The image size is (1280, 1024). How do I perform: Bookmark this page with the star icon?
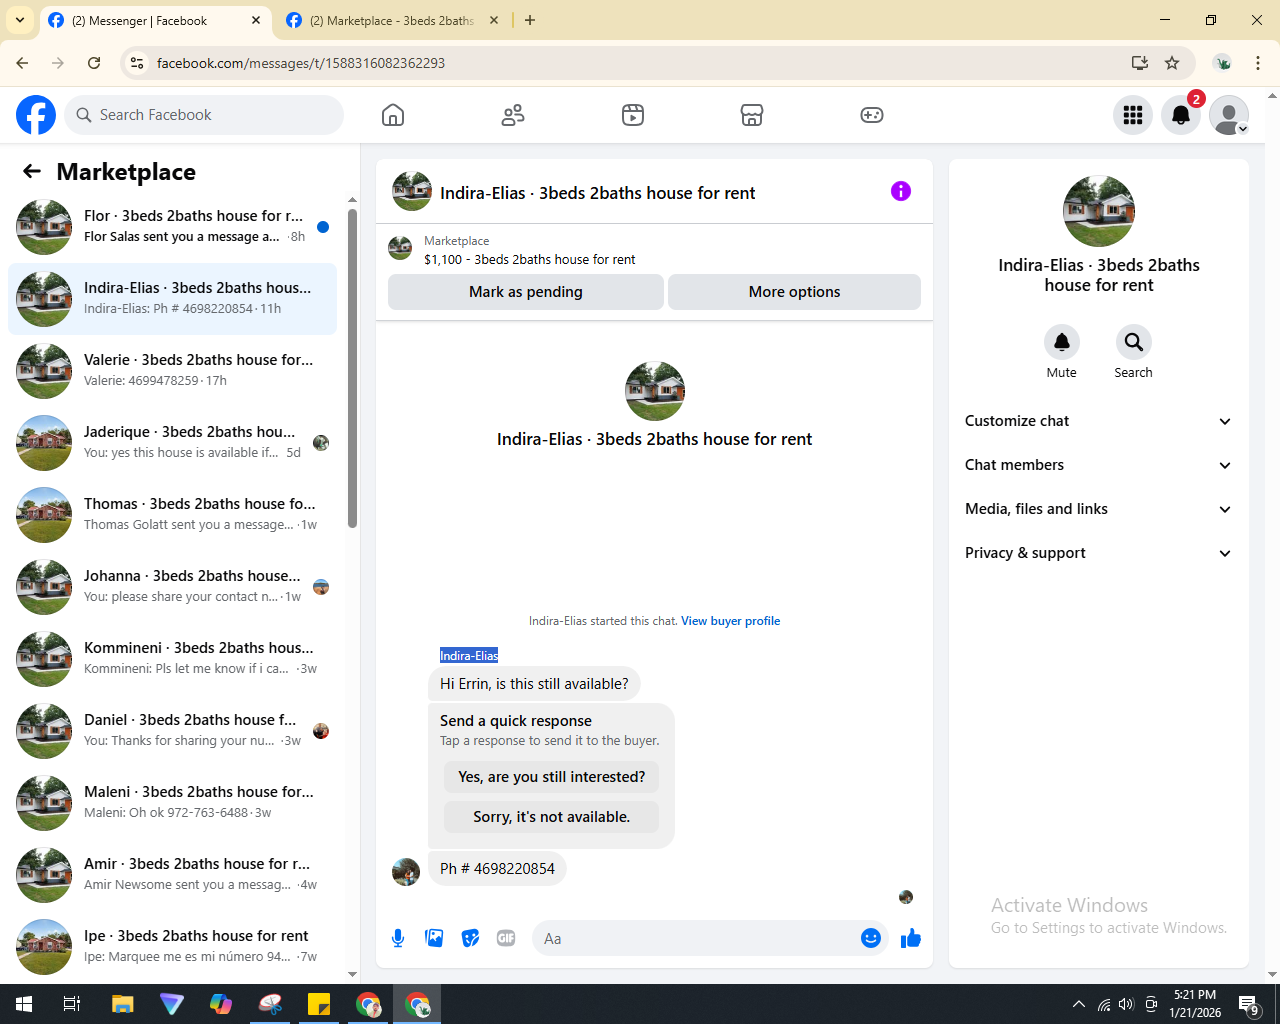pyautogui.click(x=1172, y=63)
